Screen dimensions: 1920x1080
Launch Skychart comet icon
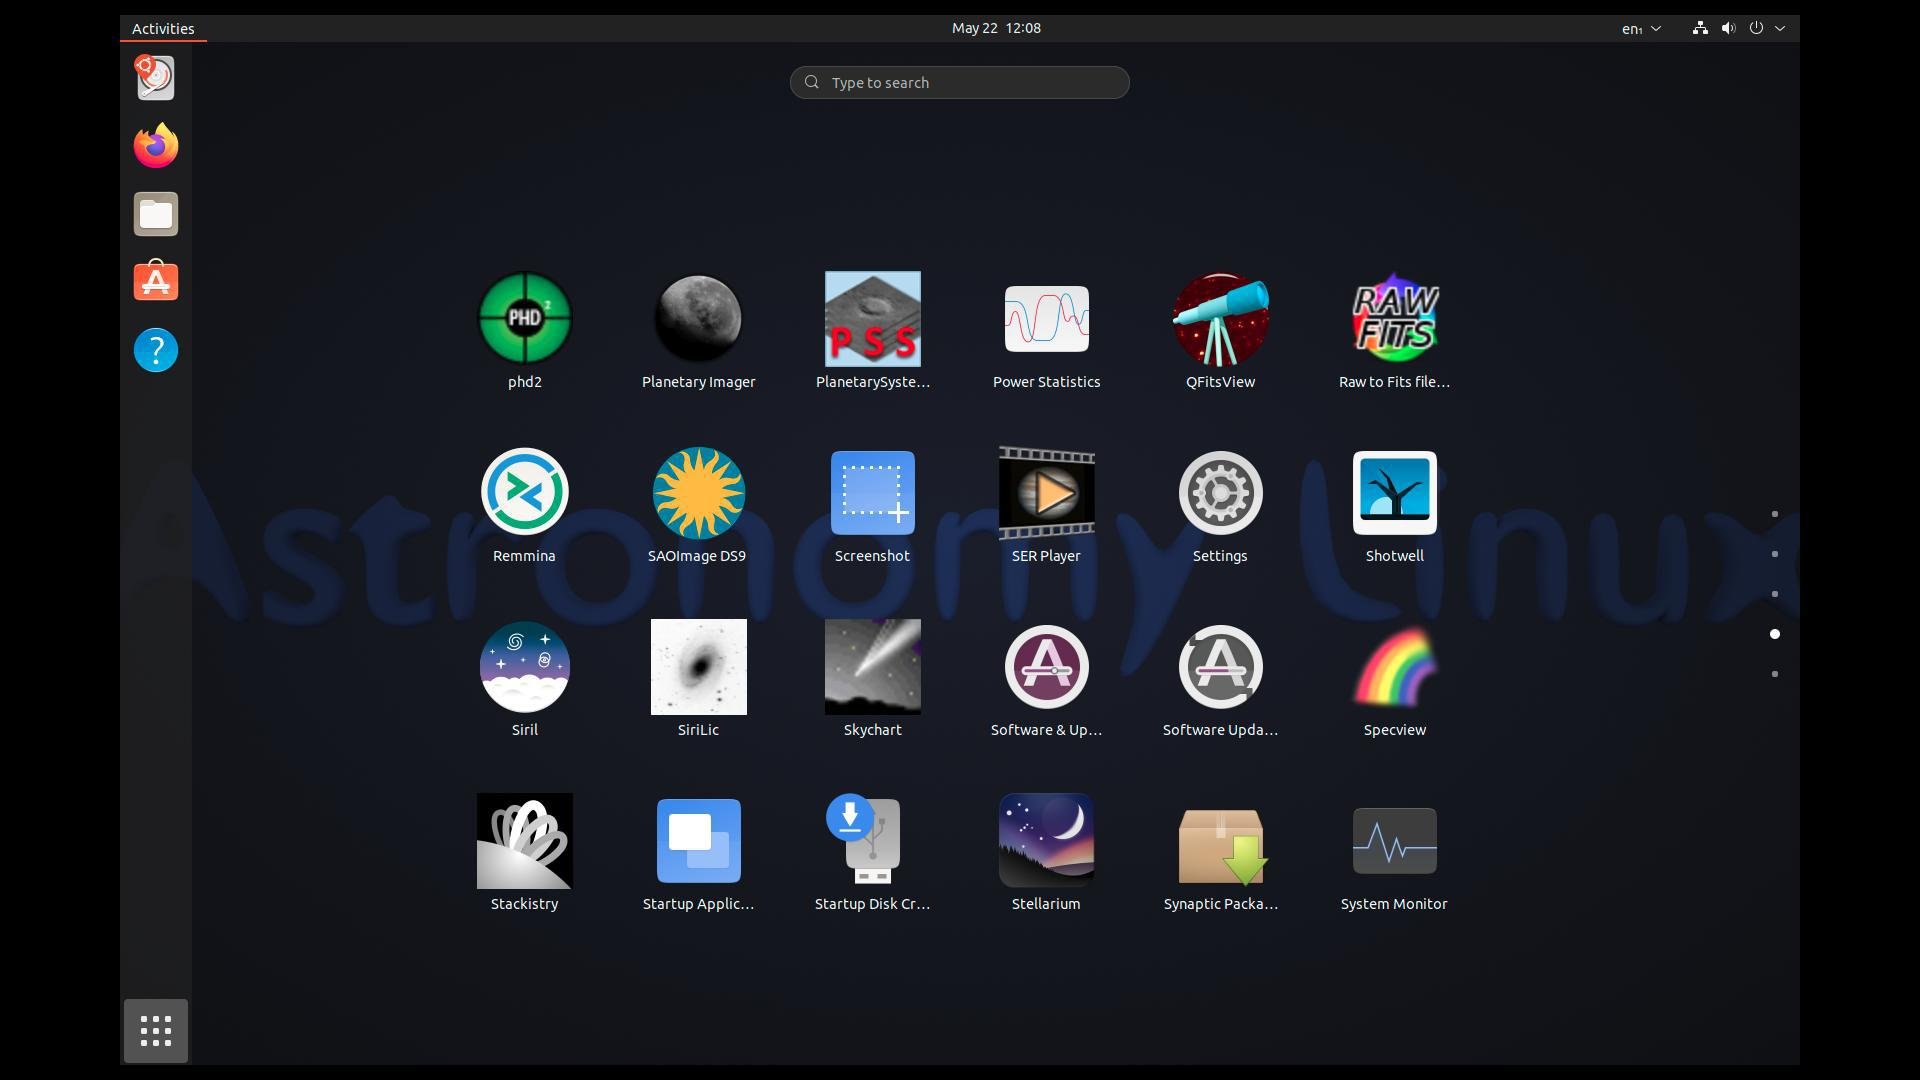coord(872,667)
